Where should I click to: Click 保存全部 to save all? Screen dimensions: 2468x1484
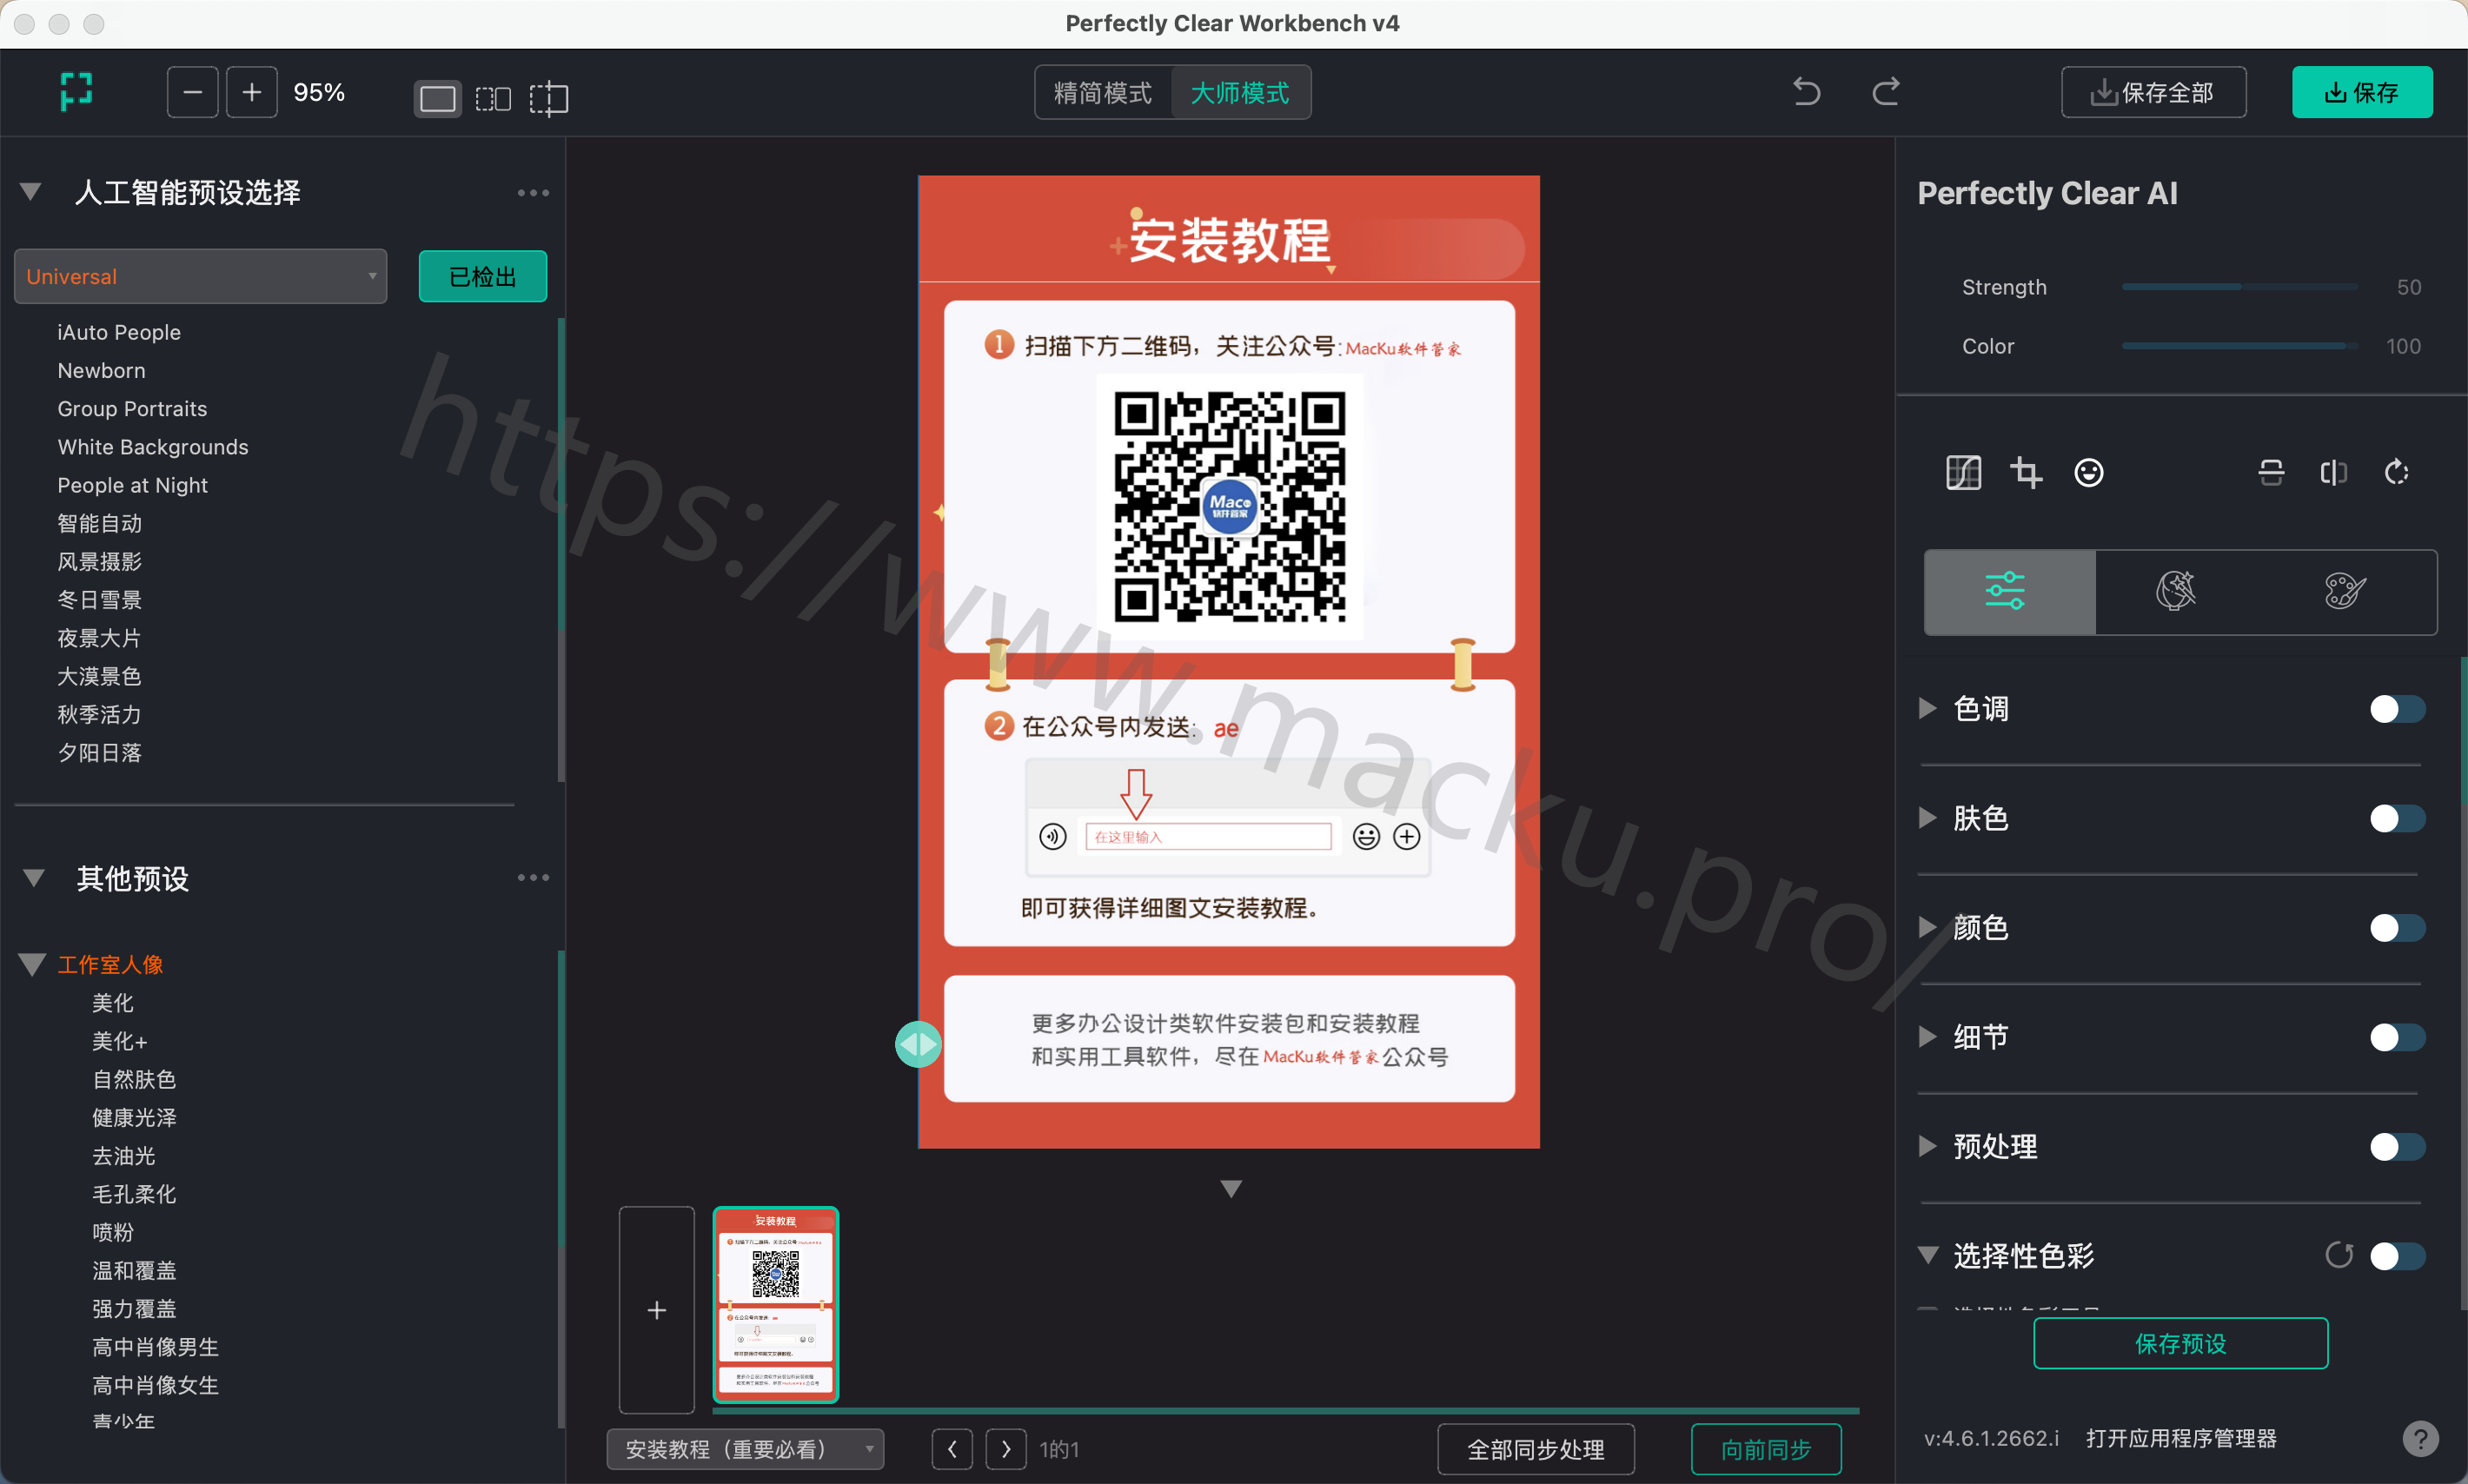[2153, 93]
